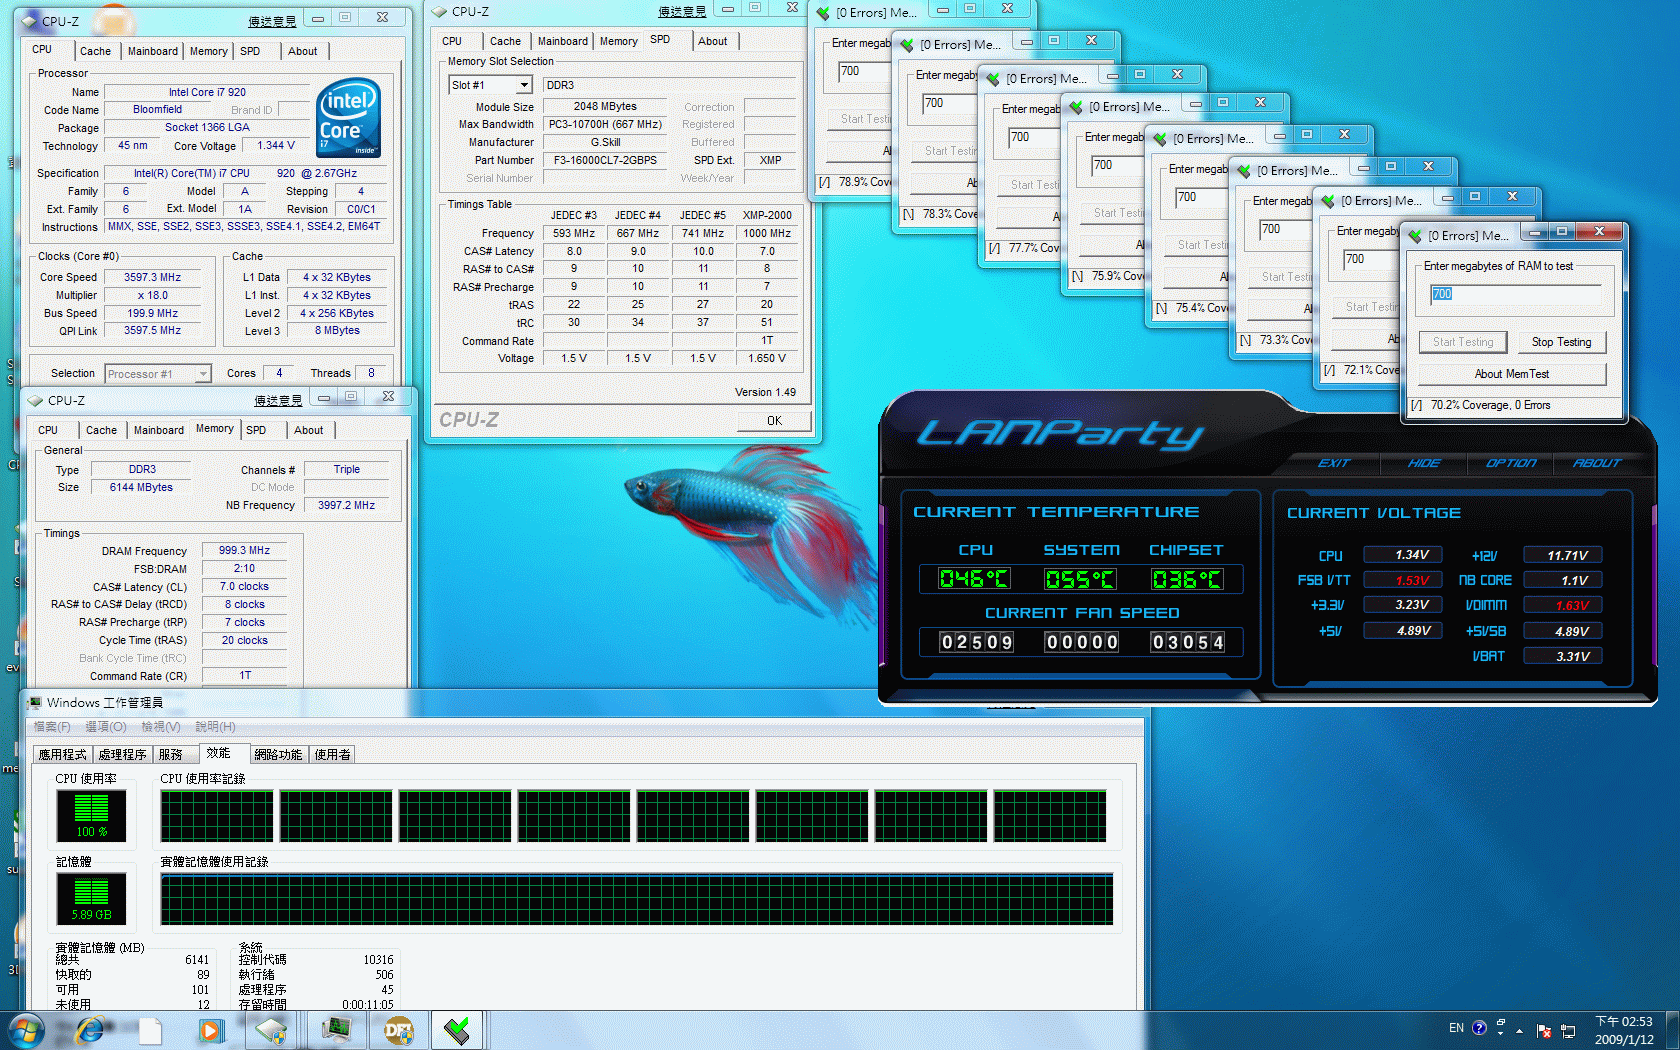This screenshot has height=1050, width=1680.
Task: Open the 選項(O) menu in Task Manager
Action: pyautogui.click(x=106, y=727)
